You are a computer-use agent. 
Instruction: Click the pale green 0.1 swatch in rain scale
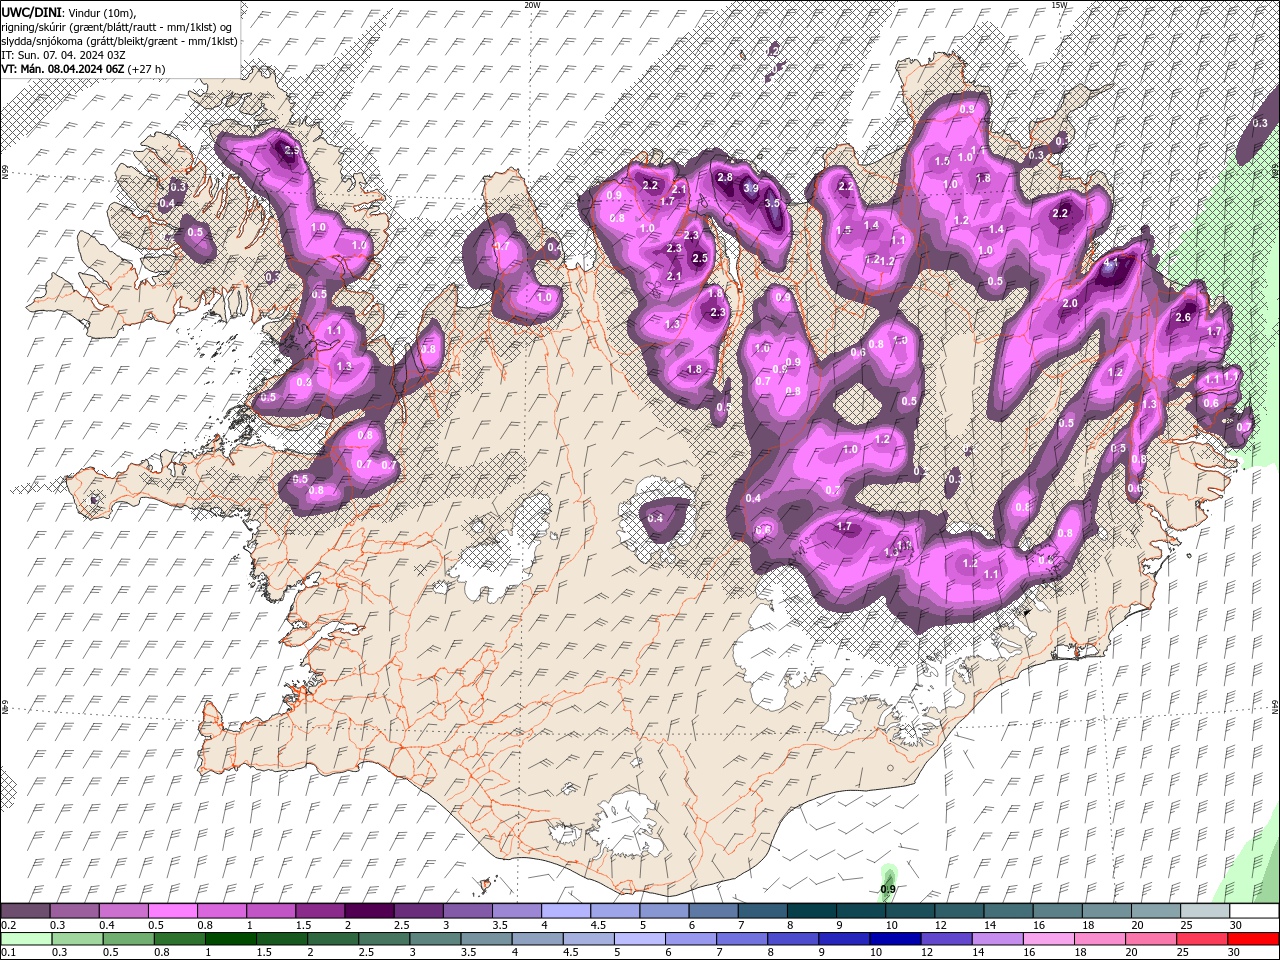(x=26, y=939)
